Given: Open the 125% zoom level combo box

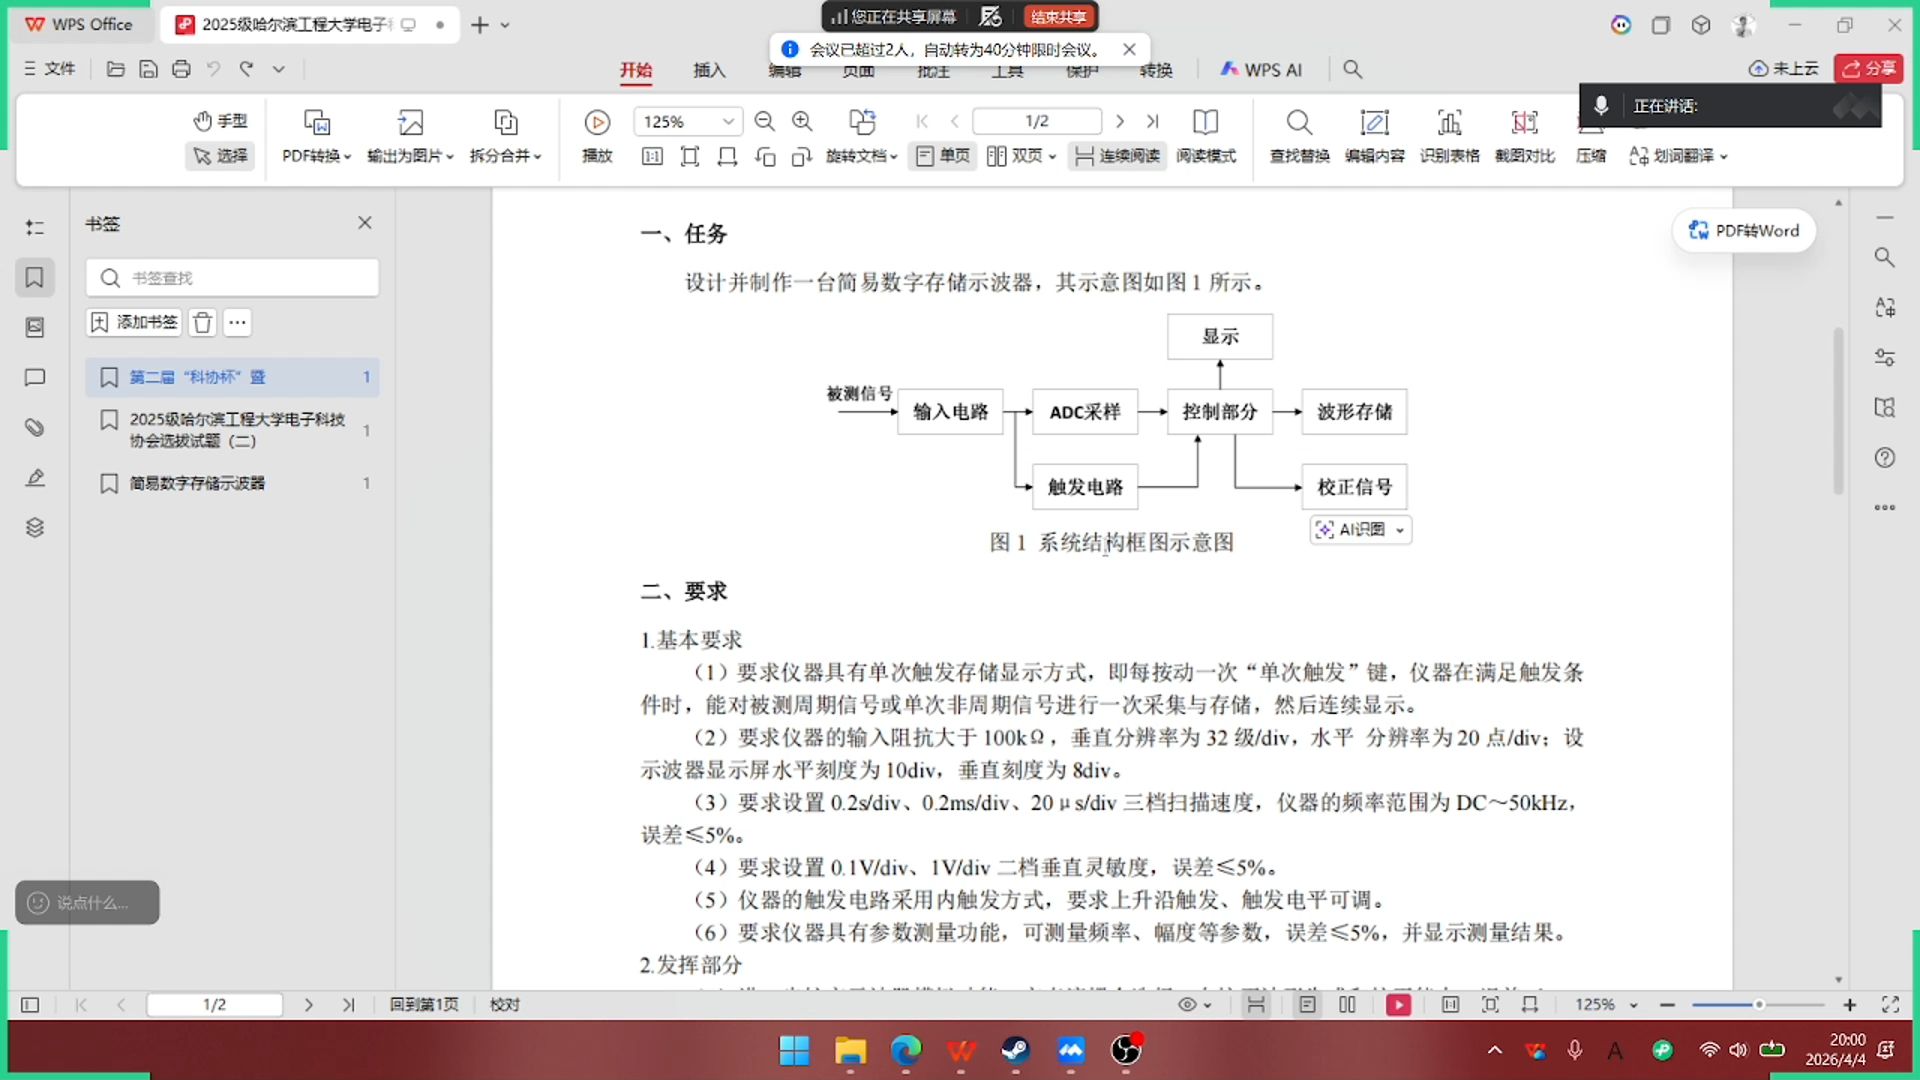Looking at the screenshot, I should tap(688, 122).
